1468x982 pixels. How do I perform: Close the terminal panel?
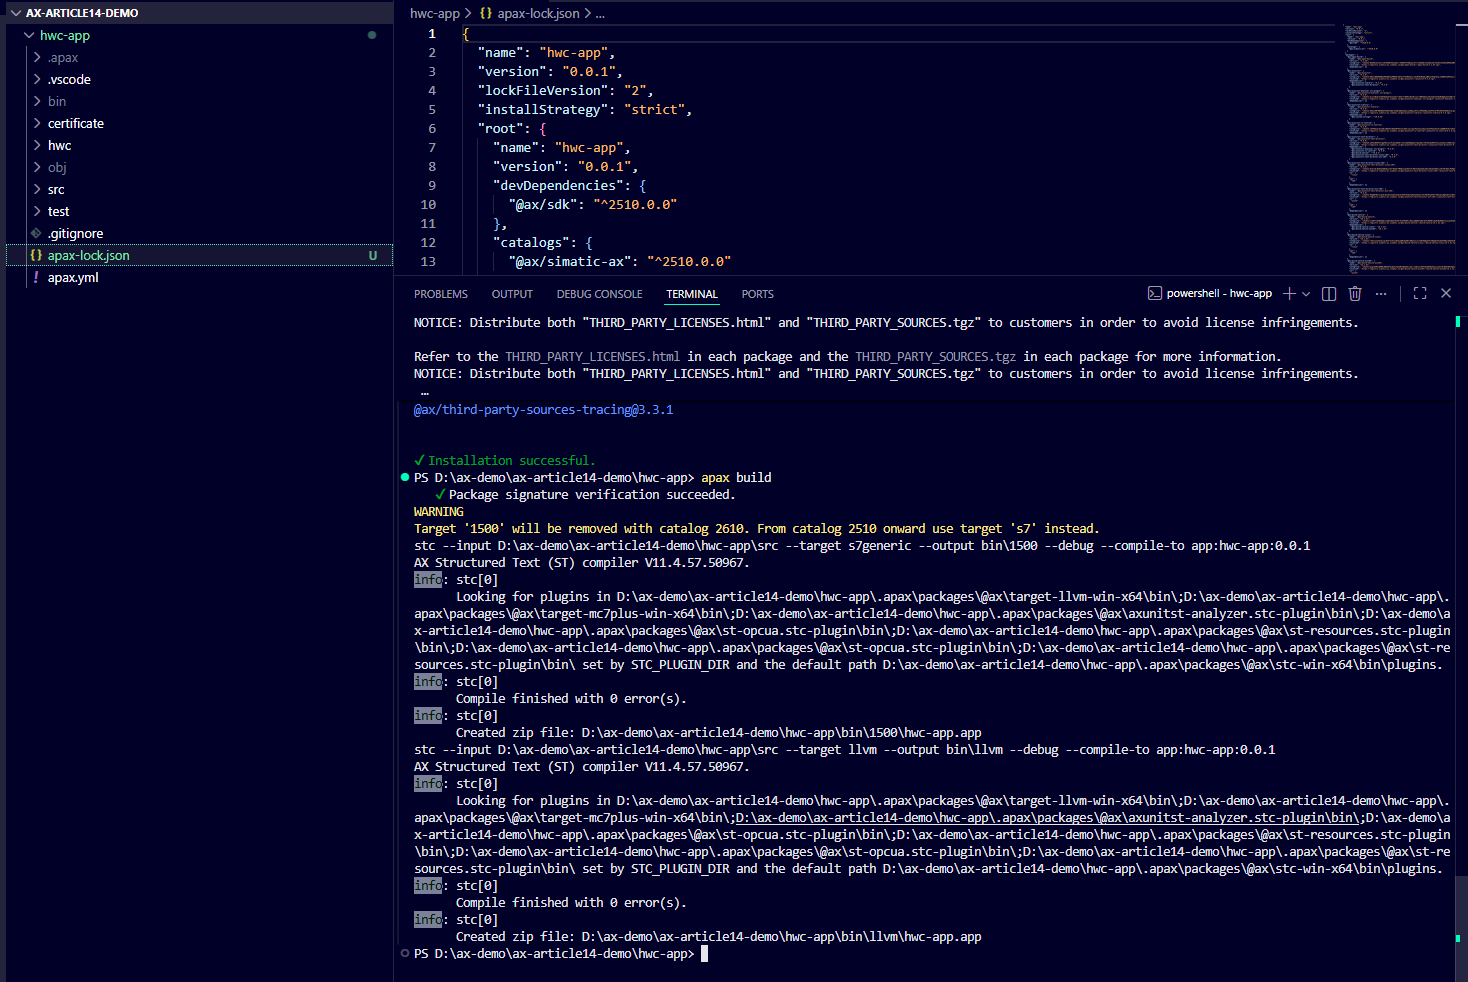pos(1446,293)
